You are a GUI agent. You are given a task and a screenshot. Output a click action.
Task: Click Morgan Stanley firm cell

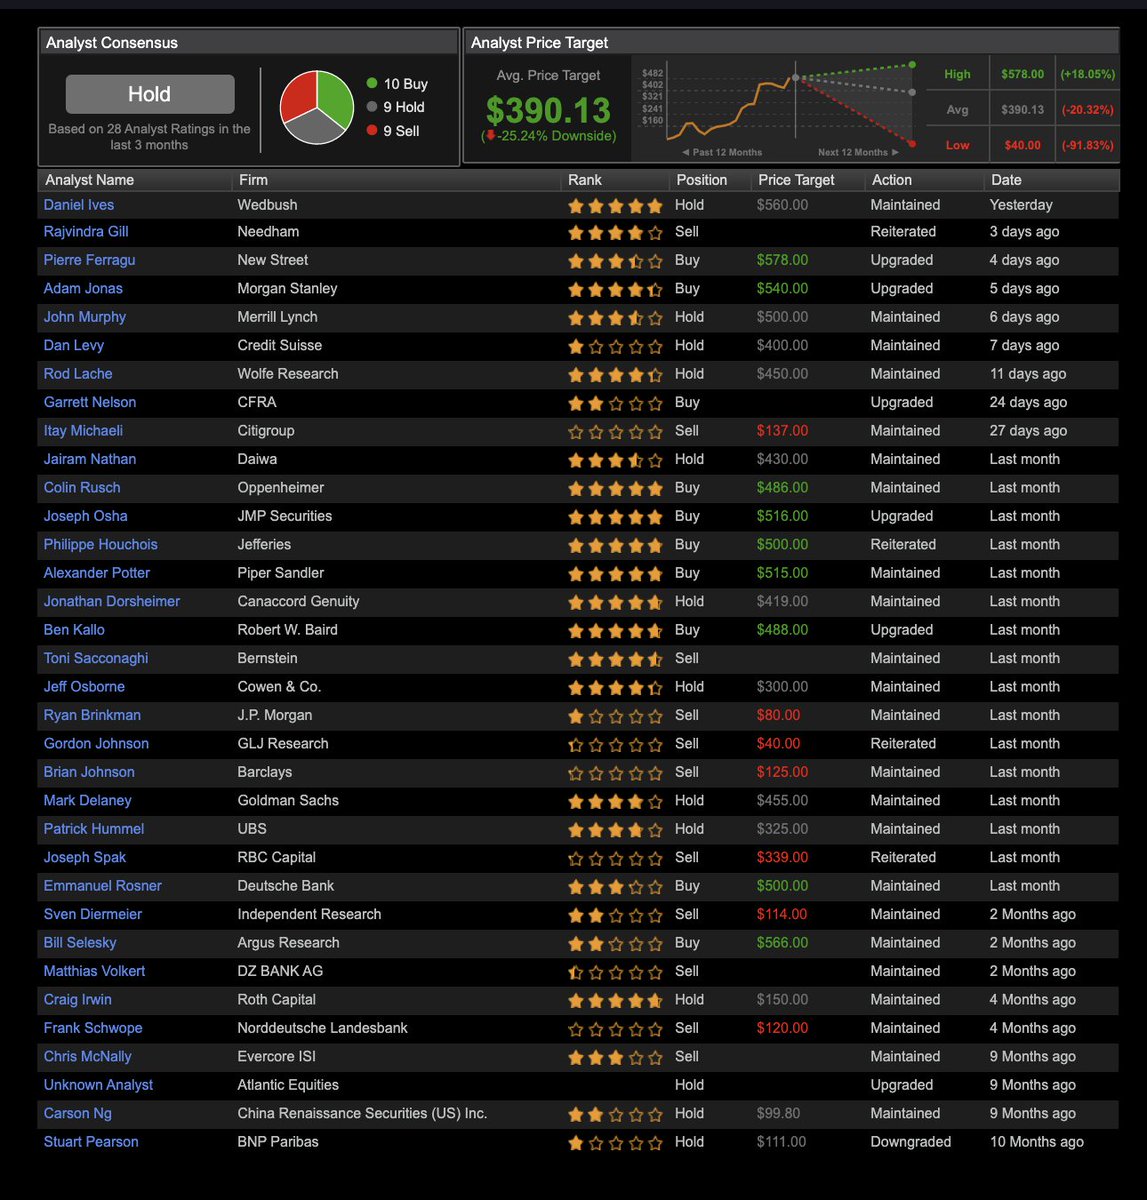tap(287, 289)
